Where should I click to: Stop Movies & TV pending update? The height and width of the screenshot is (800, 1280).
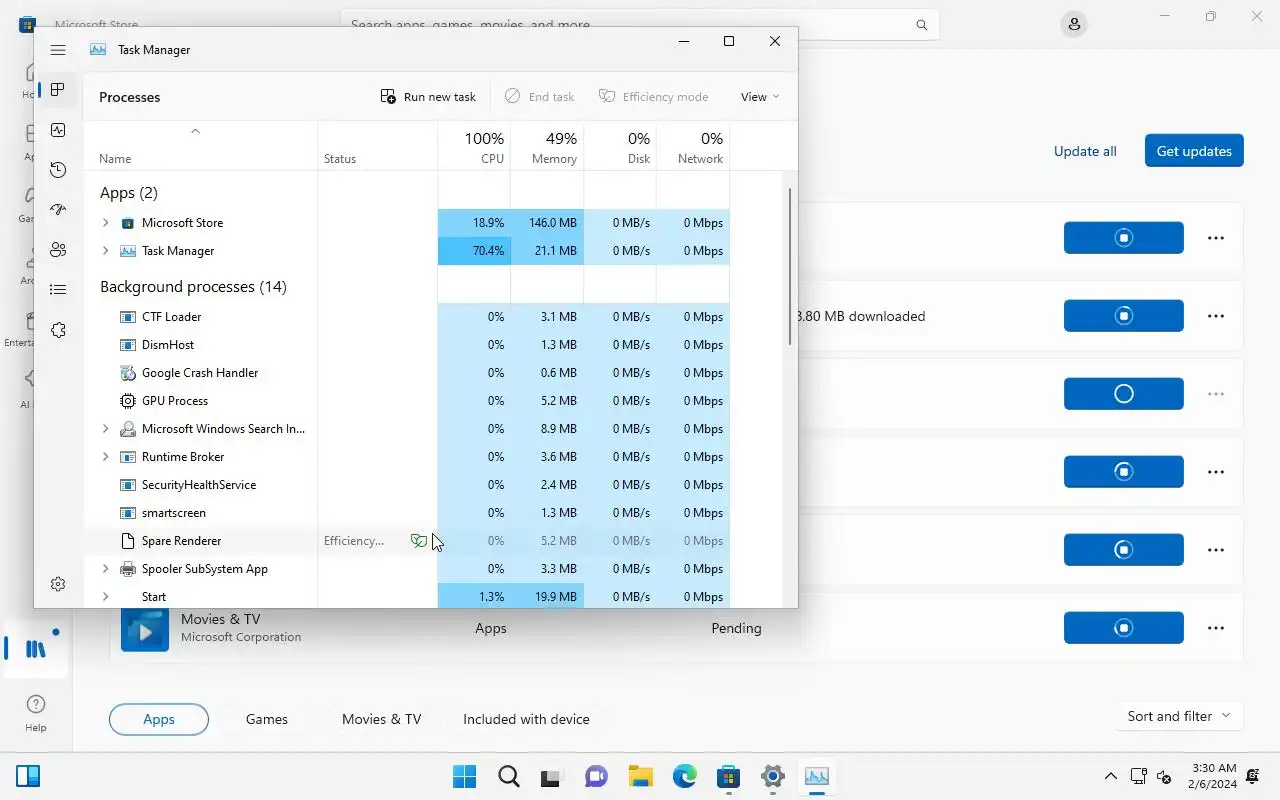[1124, 628]
